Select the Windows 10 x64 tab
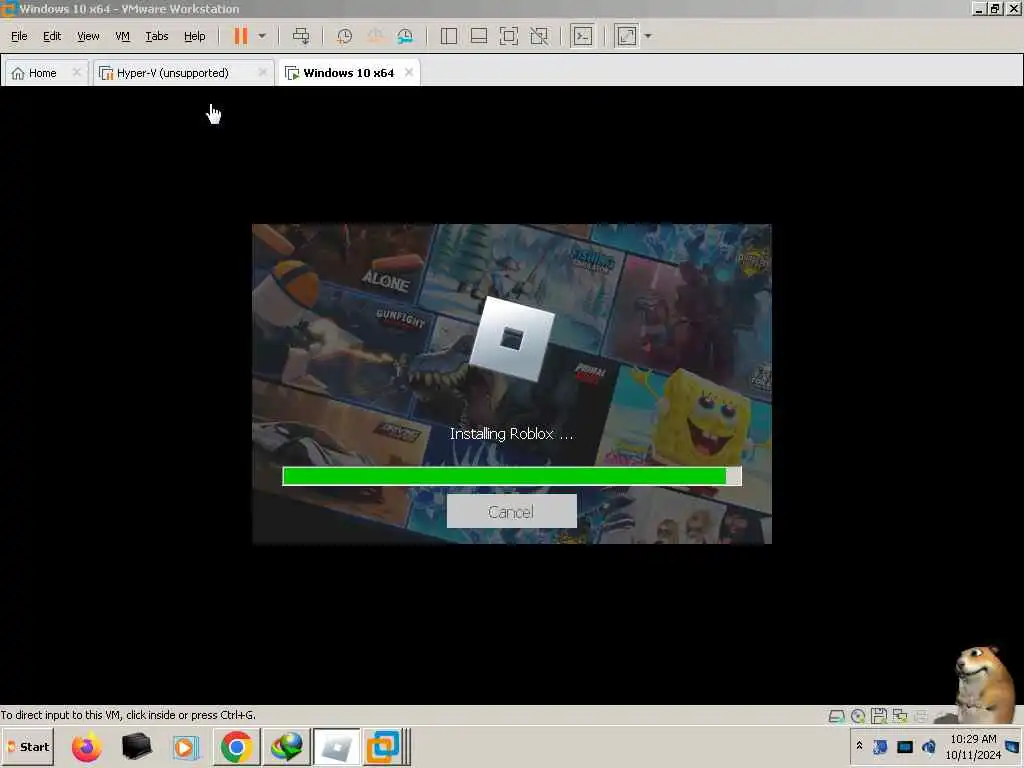 pos(348,72)
